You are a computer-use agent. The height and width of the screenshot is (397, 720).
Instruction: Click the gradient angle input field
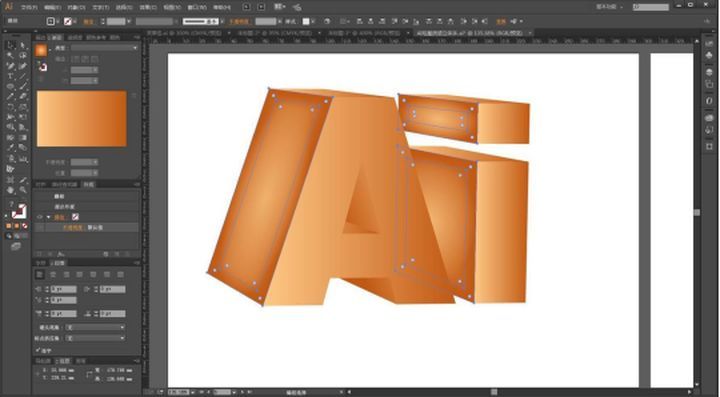click(x=83, y=70)
